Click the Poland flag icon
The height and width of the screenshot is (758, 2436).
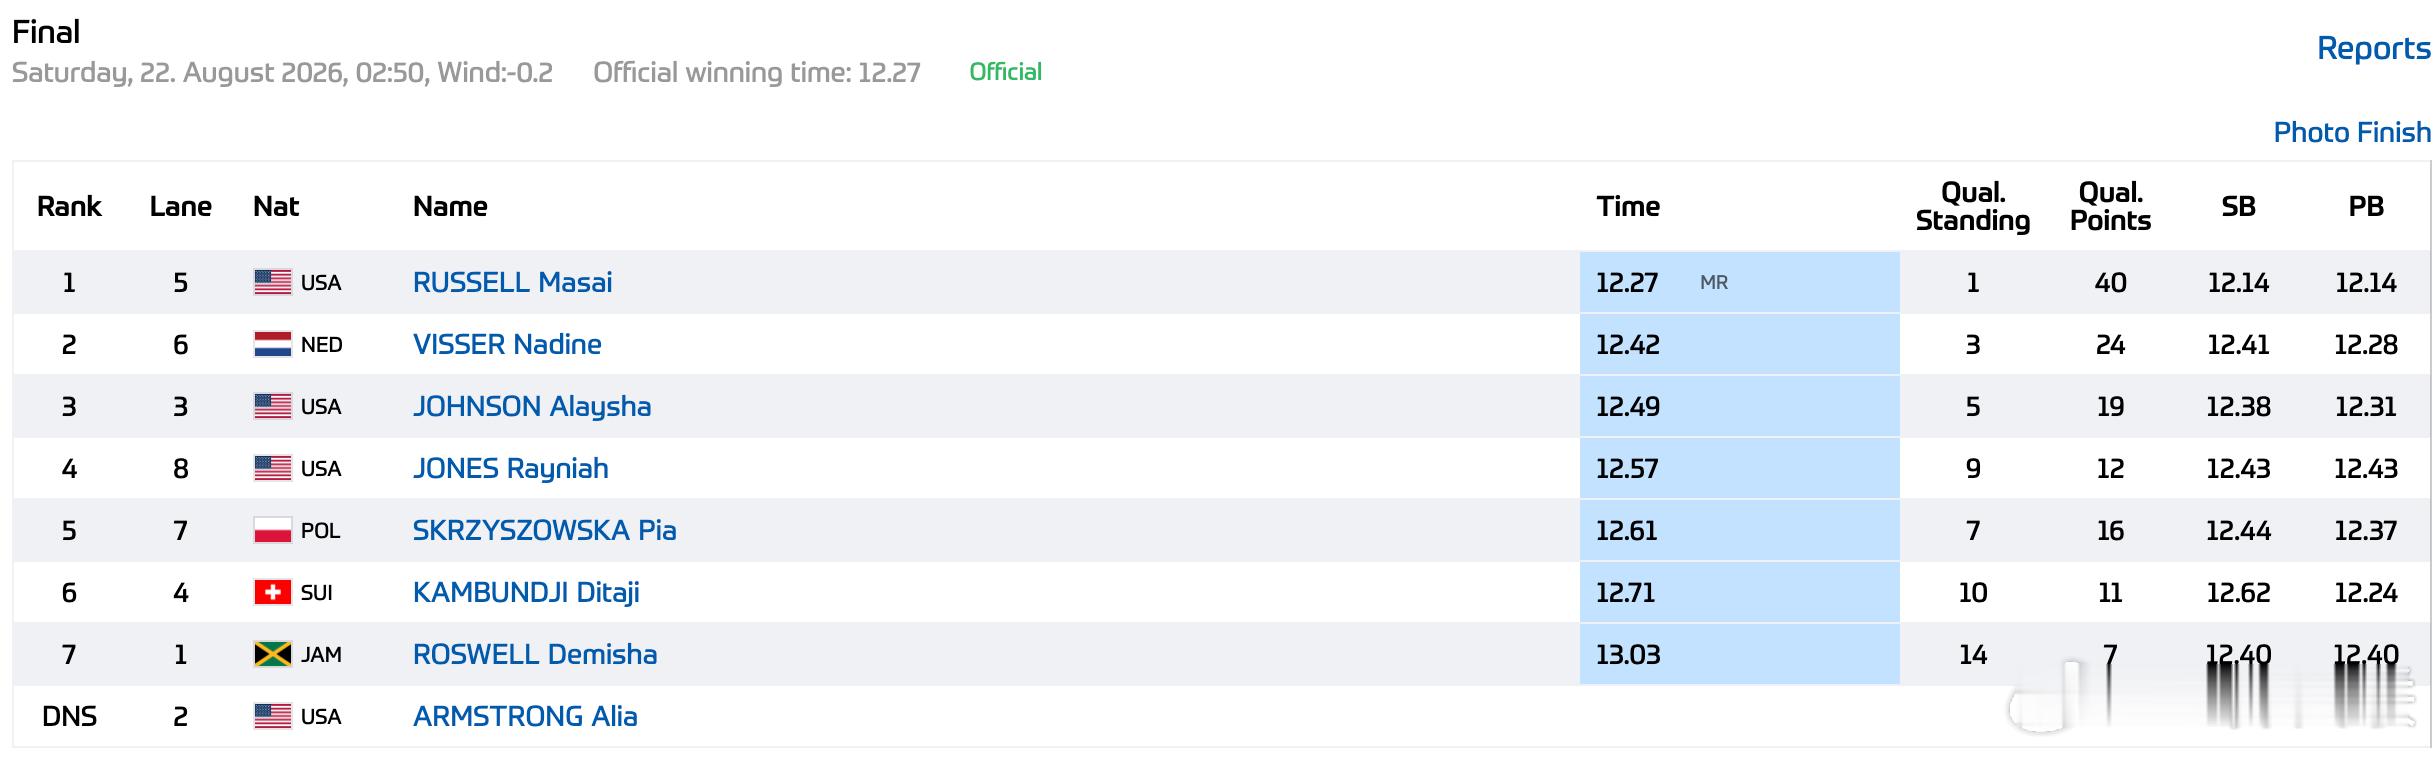pyautogui.click(x=272, y=530)
